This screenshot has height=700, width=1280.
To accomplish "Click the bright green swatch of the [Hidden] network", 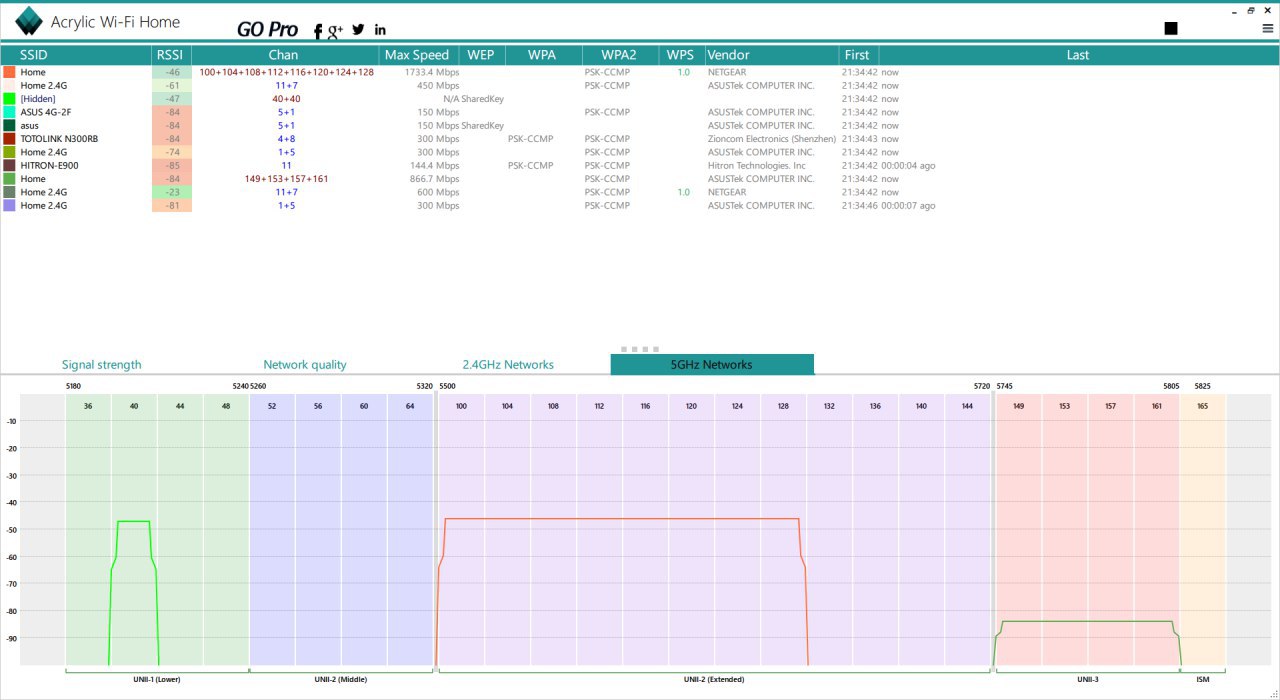I will click(9, 99).
